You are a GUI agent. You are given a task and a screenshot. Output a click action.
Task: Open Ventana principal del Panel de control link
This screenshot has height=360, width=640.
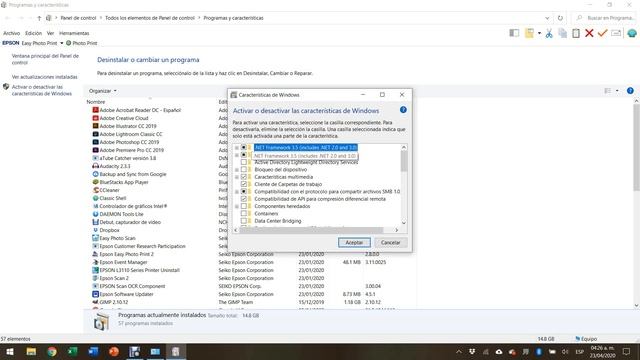tap(45, 59)
